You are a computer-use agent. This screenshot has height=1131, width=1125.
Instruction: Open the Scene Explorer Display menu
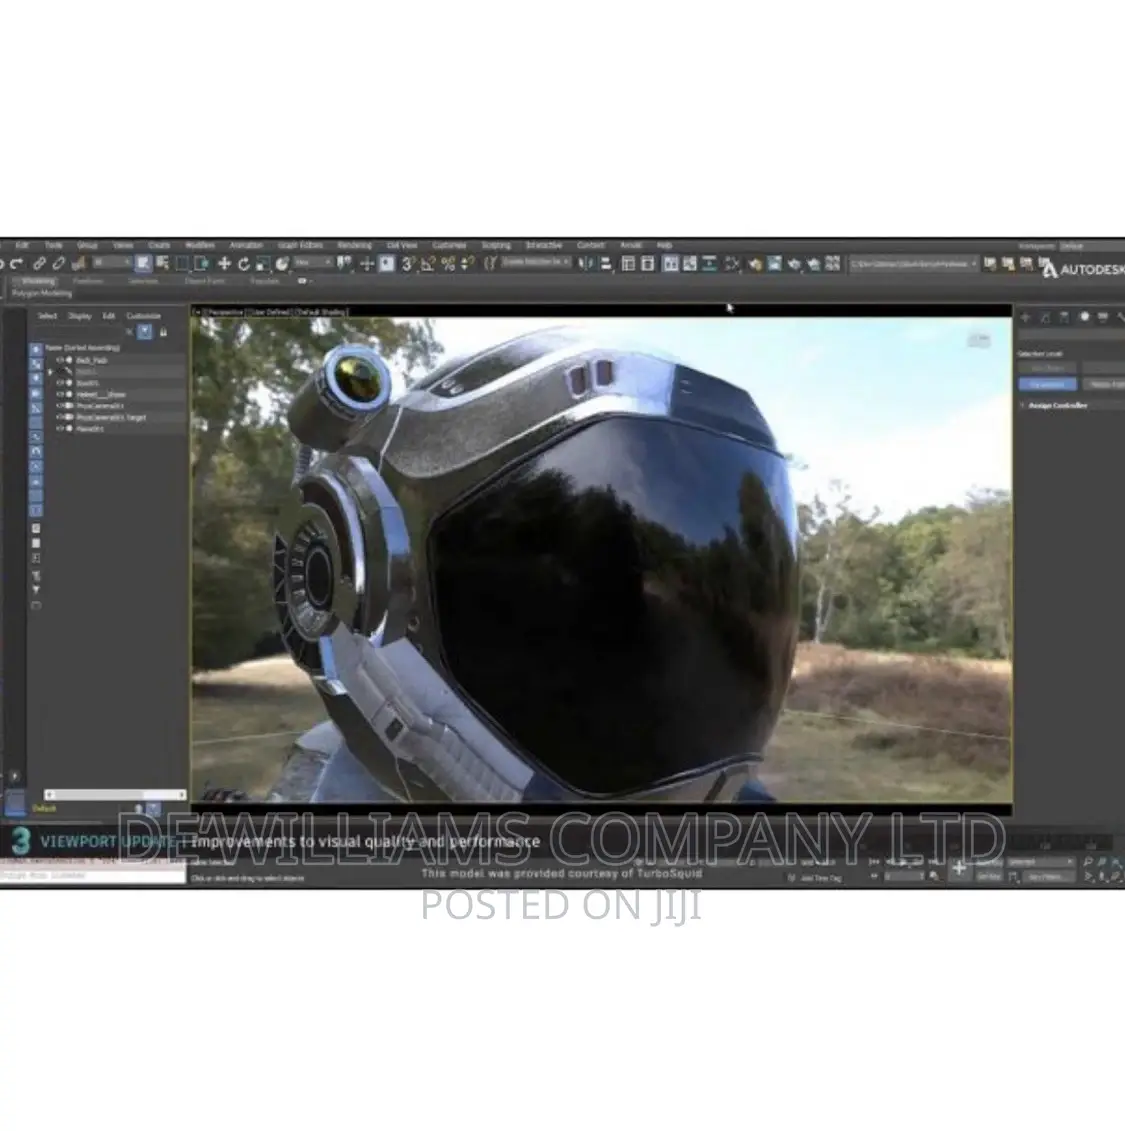click(79, 317)
